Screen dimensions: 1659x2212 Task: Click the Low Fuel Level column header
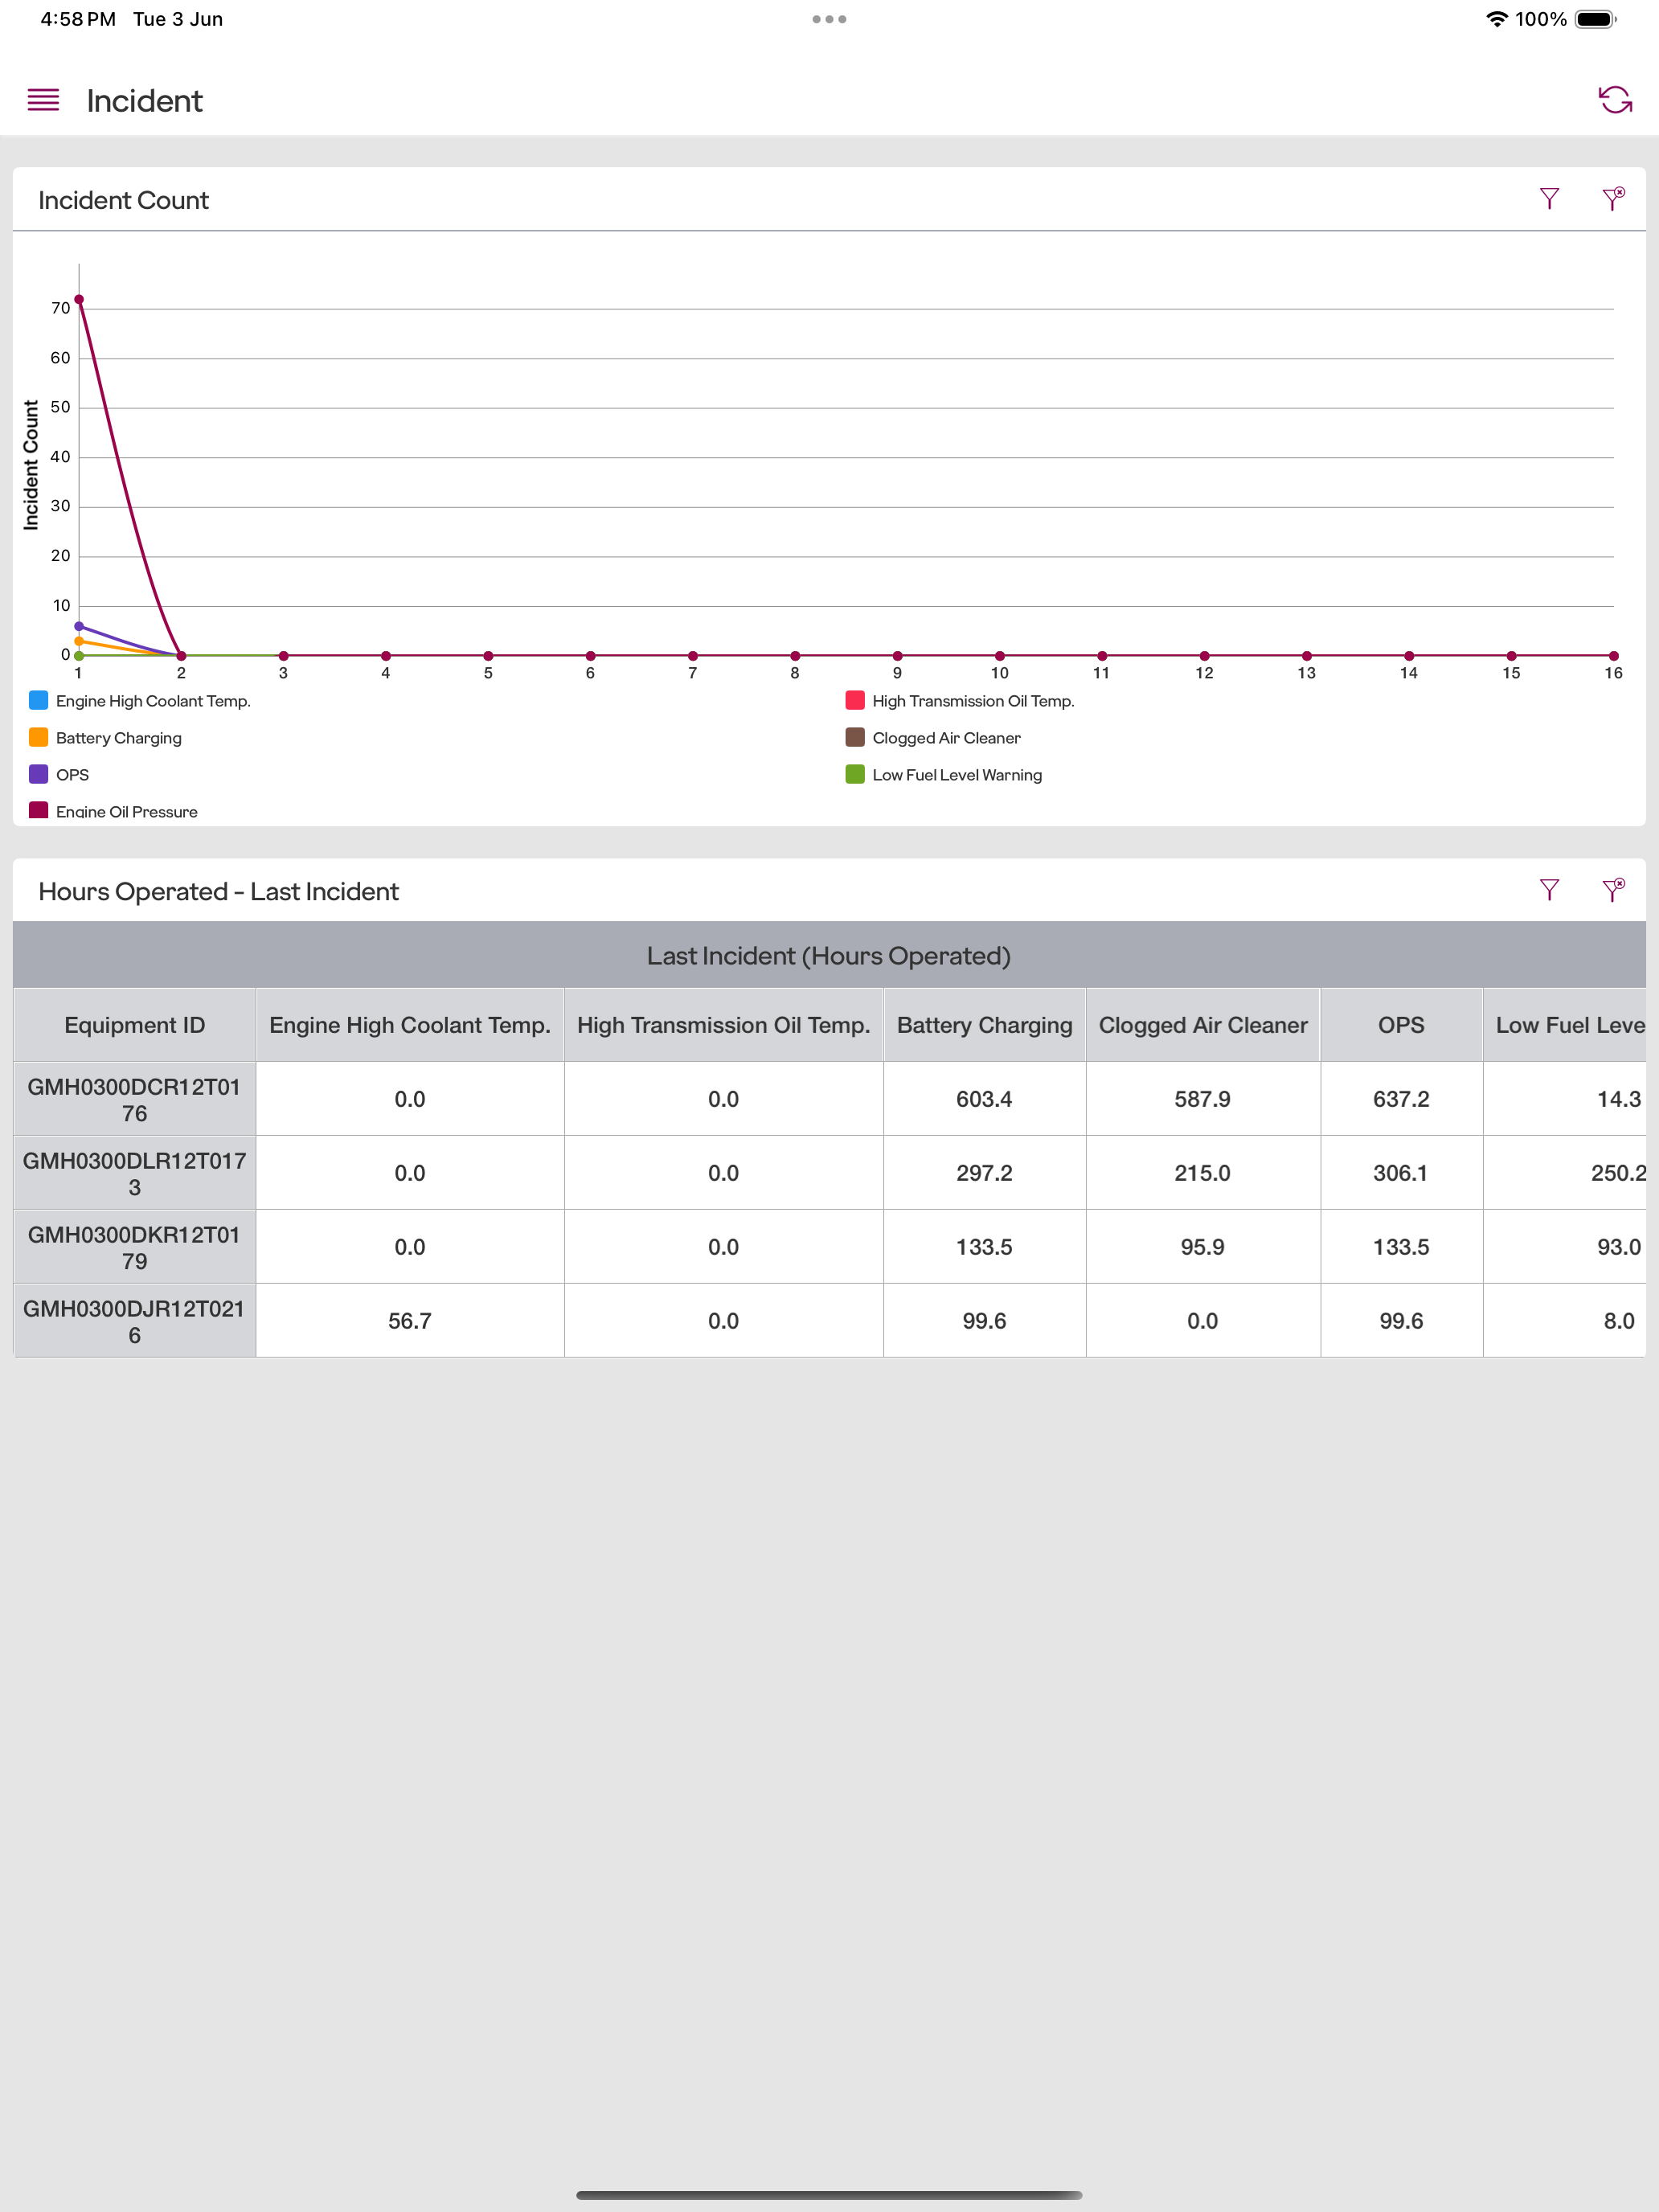pos(1565,1025)
